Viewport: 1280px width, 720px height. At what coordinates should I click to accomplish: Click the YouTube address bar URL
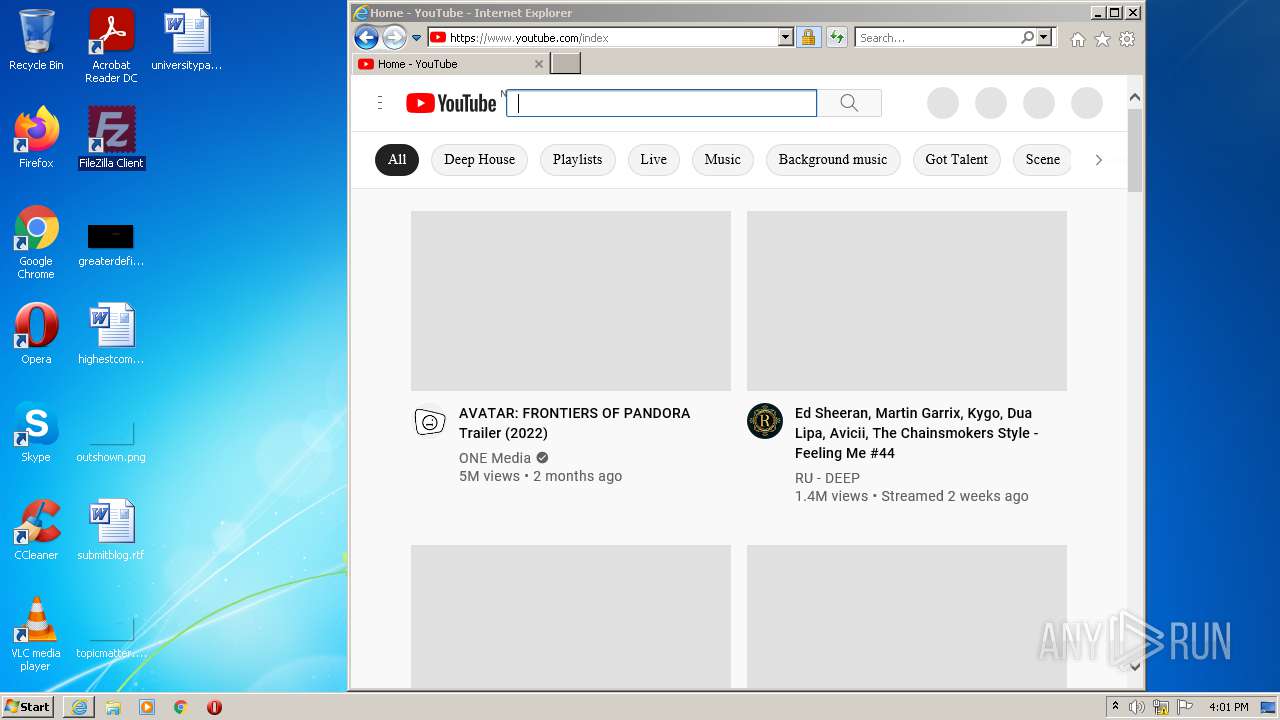[528, 38]
